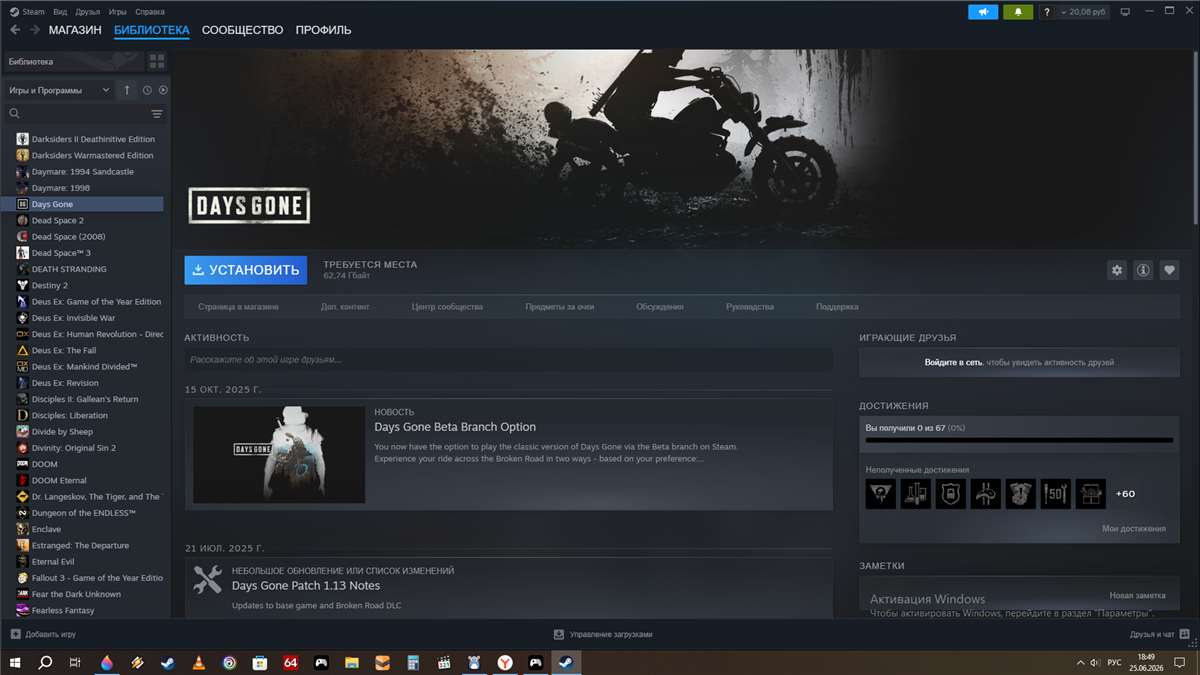
Task: Open Обсуждения link
Action: (660, 307)
